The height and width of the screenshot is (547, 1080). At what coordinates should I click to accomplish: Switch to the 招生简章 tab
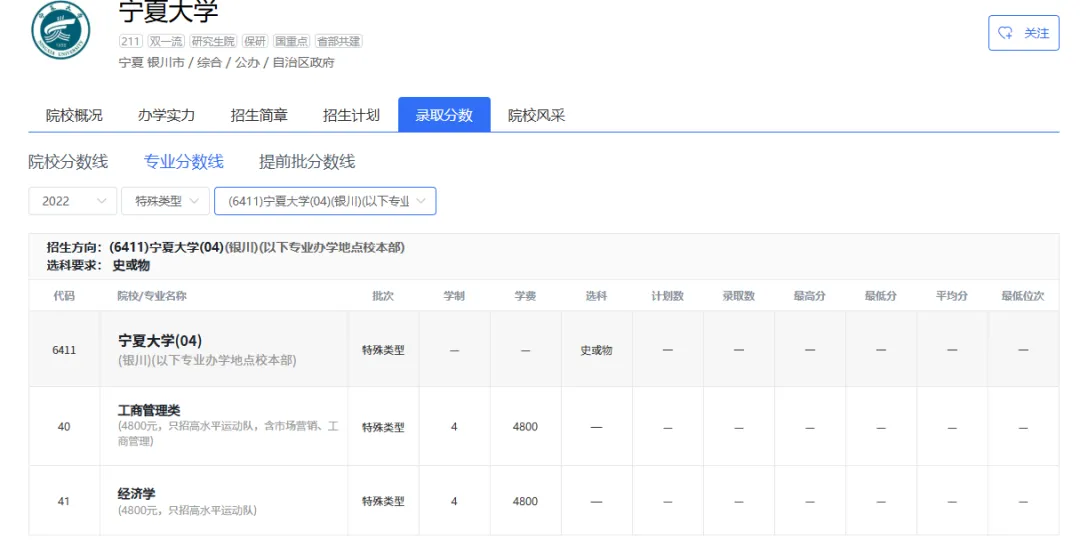click(x=259, y=115)
